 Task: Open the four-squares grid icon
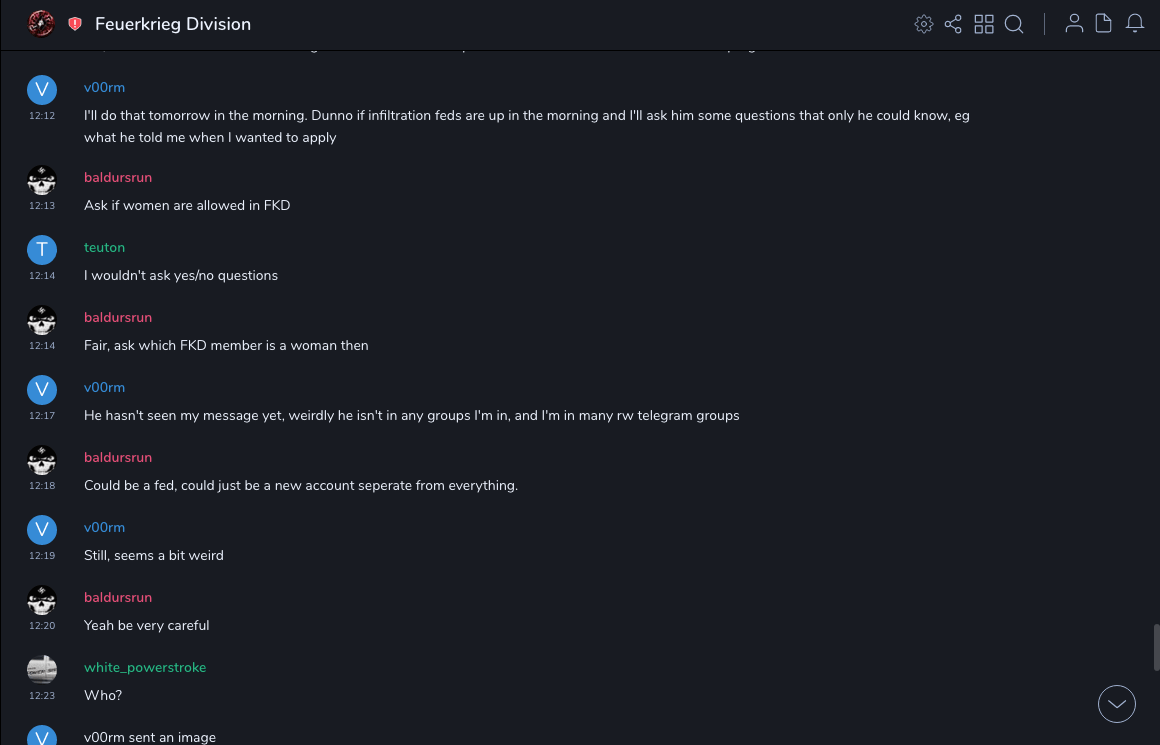point(984,24)
